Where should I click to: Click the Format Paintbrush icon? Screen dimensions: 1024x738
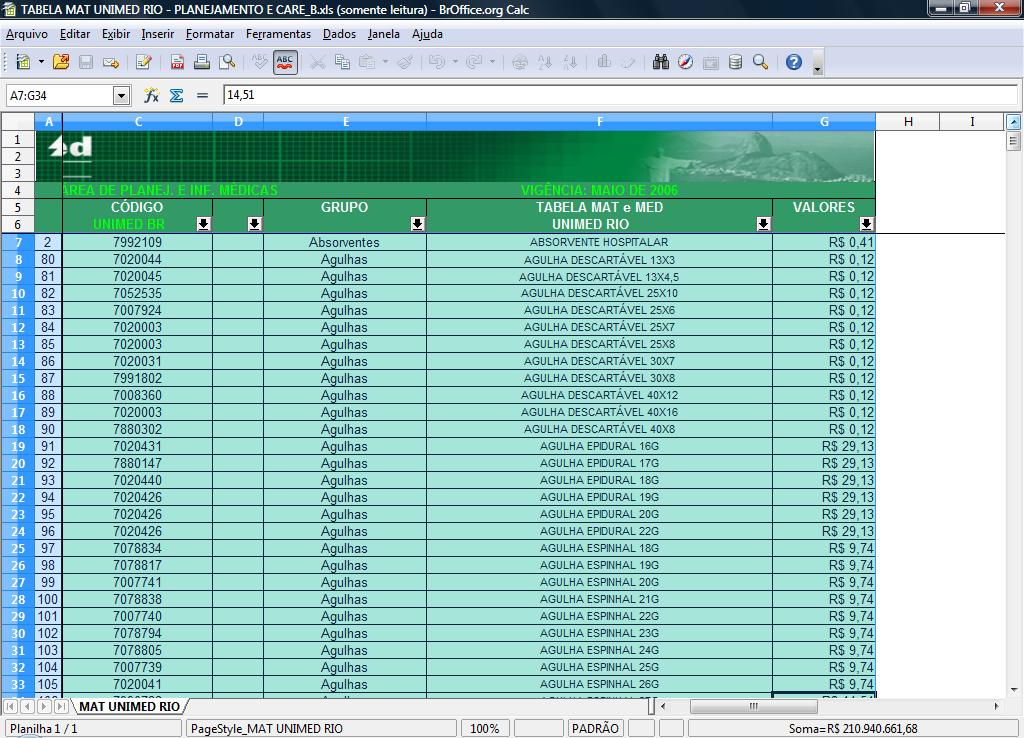[x=405, y=62]
